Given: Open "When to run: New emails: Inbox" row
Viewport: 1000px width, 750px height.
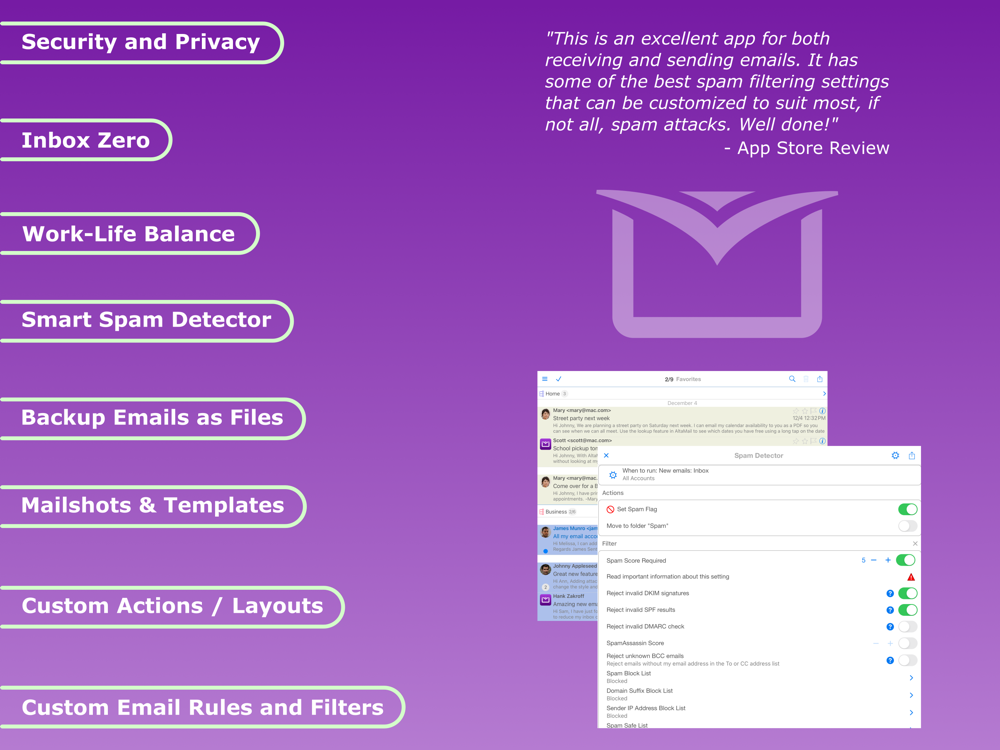Looking at the screenshot, I should pos(759,474).
